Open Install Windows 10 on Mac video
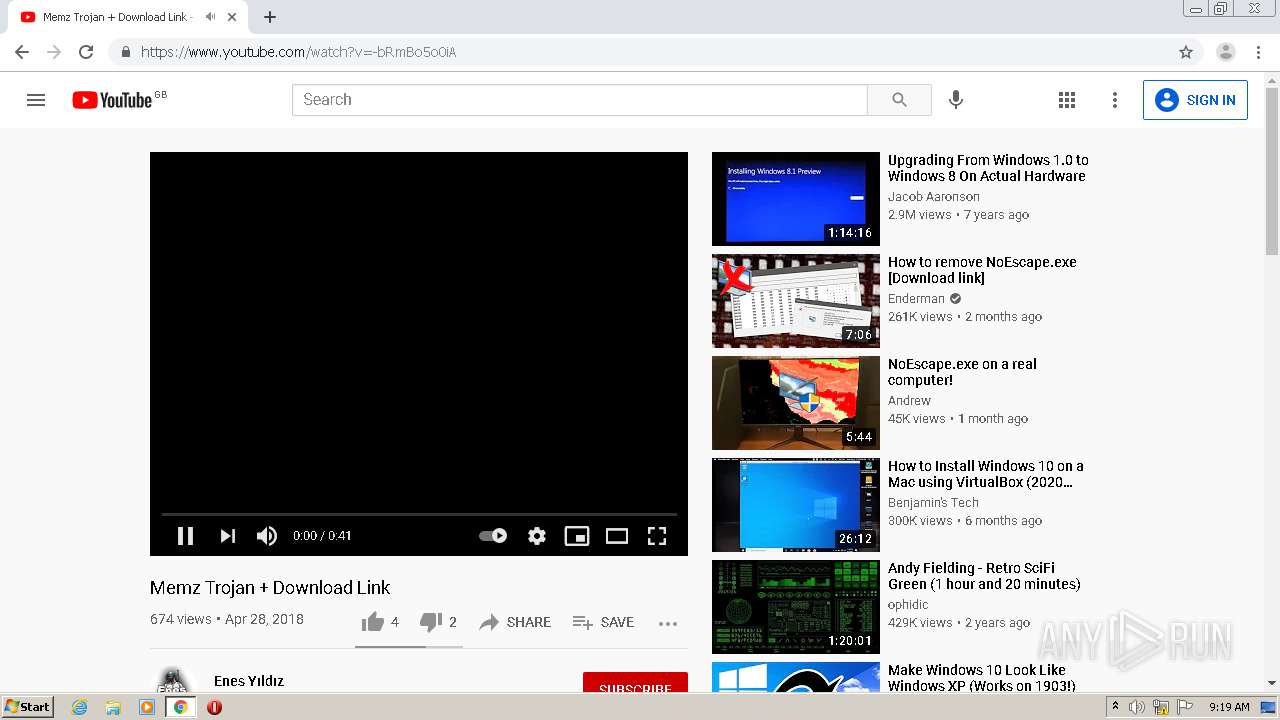The height and width of the screenshot is (720, 1280). (x=796, y=505)
